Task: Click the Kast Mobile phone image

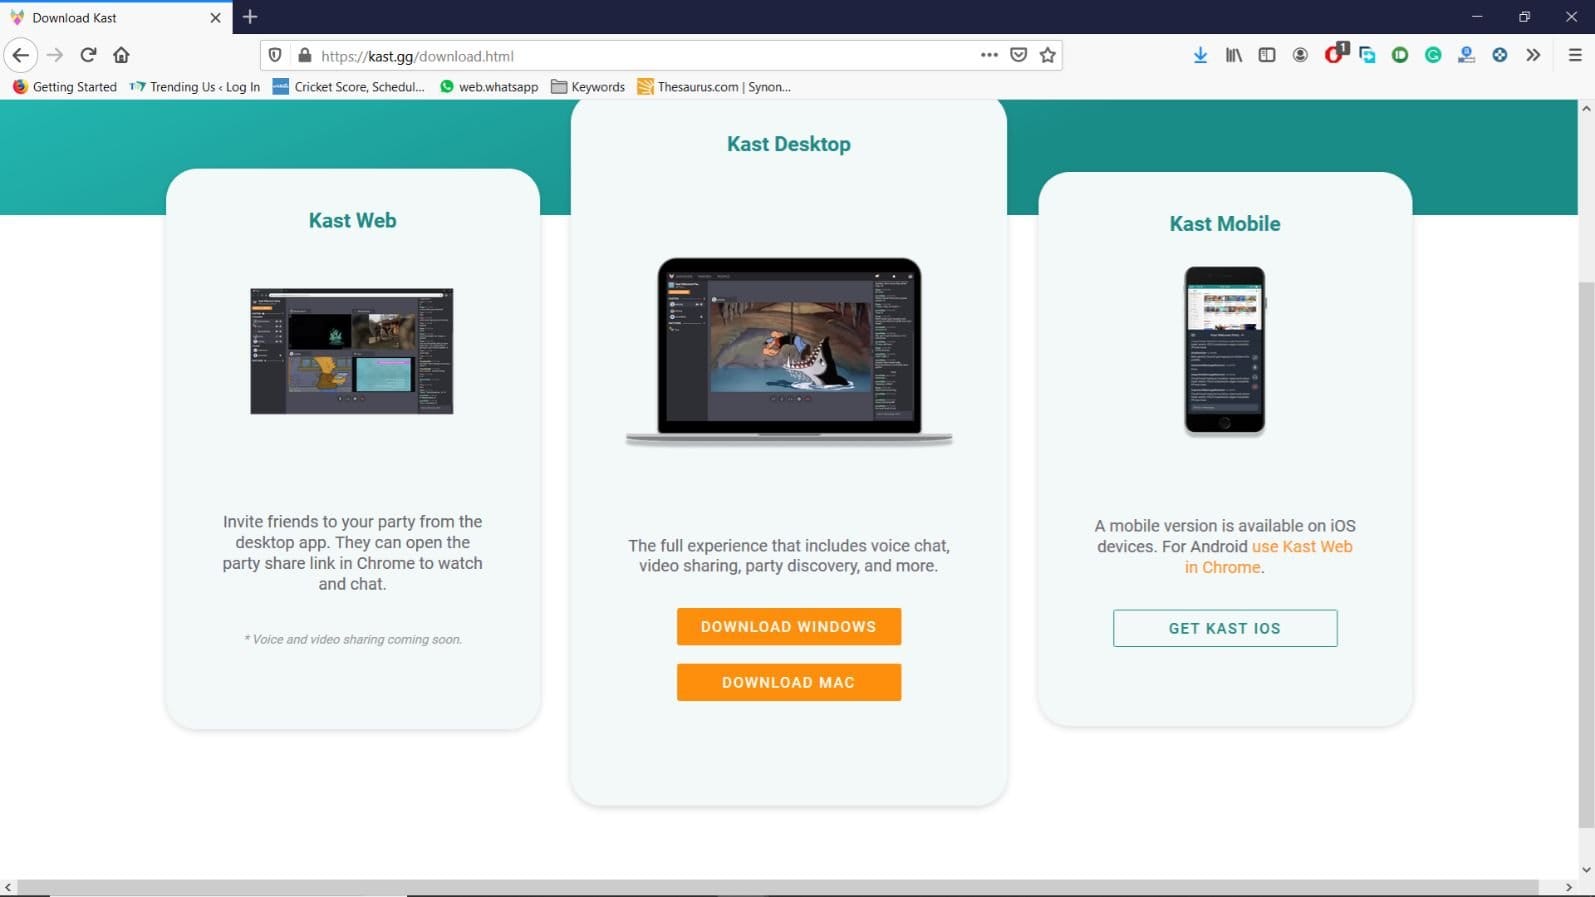Action: click(x=1225, y=350)
